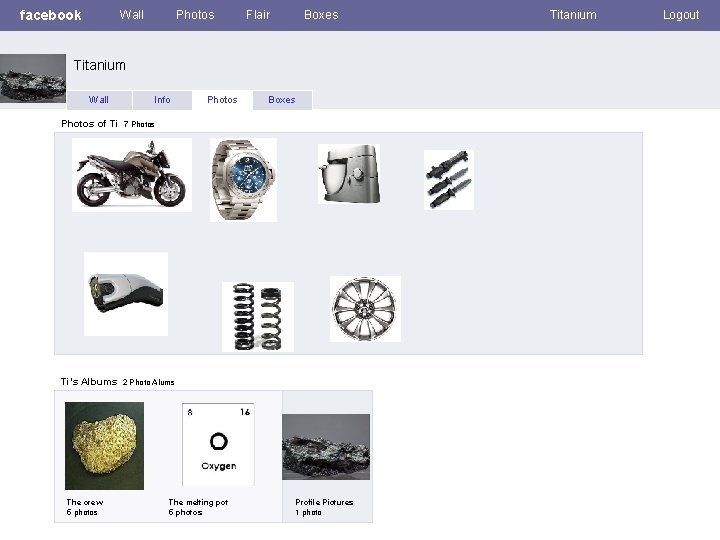Click the Ti's Albums heading
720x540 pixels.
[x=89, y=382]
